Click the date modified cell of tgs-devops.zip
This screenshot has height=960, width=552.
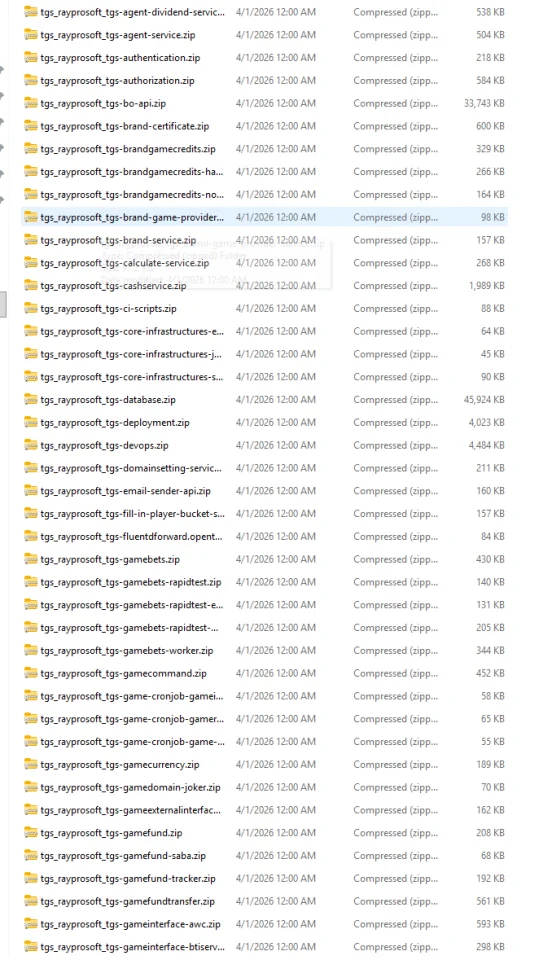point(276,445)
